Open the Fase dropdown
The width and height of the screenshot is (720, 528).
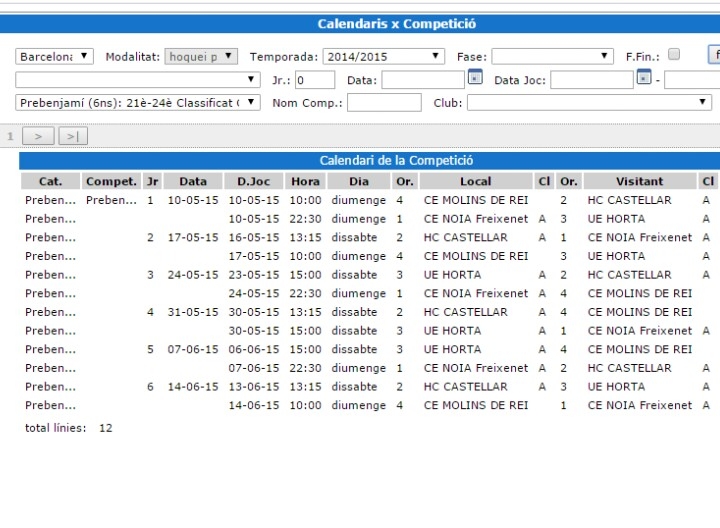click(552, 57)
